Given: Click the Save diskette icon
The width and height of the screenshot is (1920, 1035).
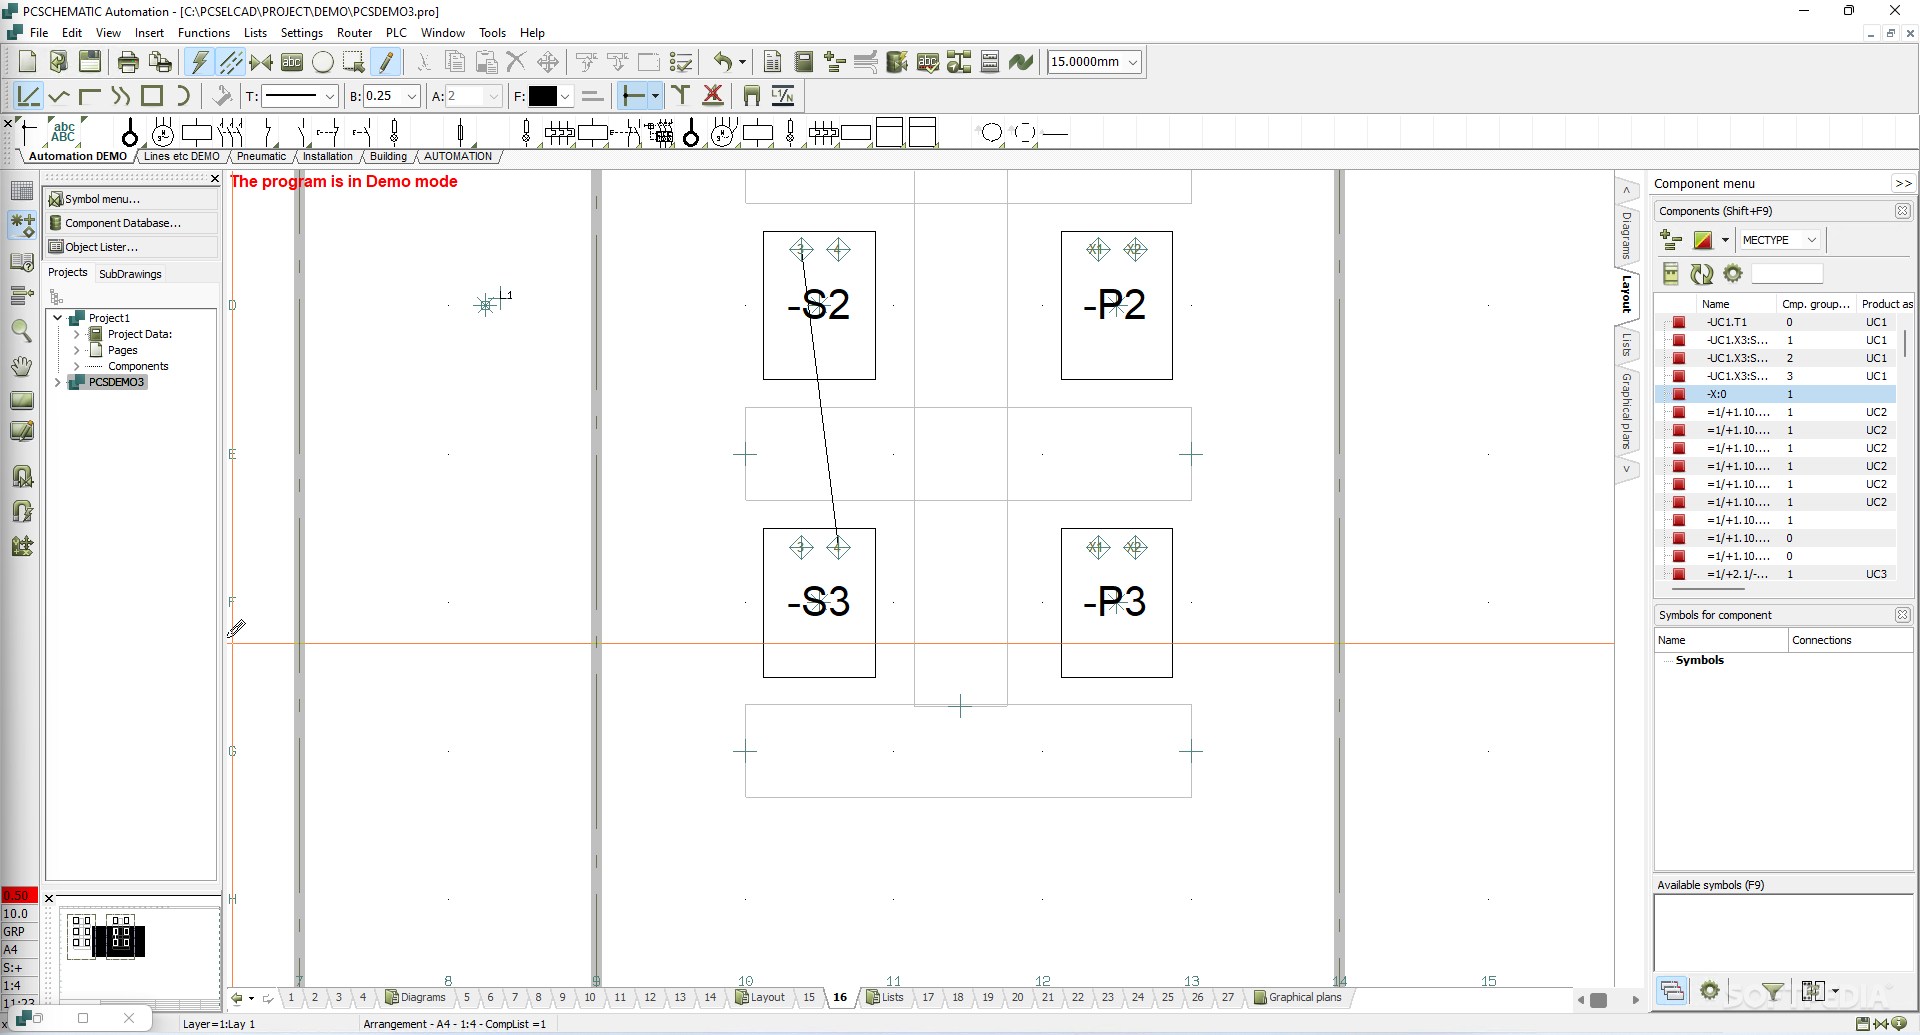Looking at the screenshot, I should 90,62.
